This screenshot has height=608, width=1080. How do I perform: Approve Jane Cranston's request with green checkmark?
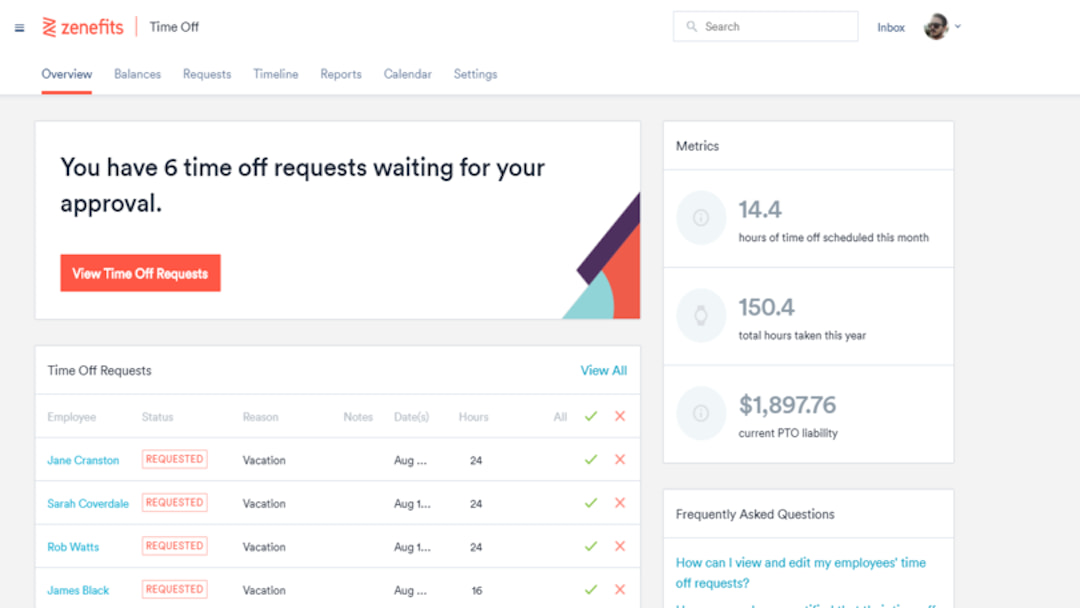point(590,459)
